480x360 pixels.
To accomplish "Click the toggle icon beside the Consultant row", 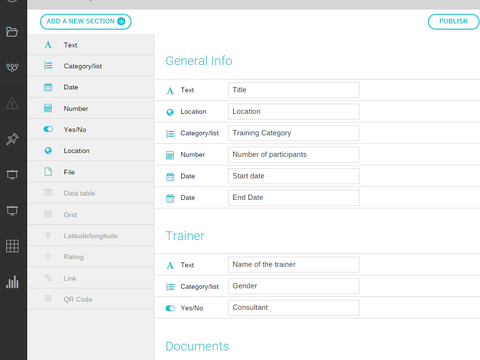I will point(170,308).
